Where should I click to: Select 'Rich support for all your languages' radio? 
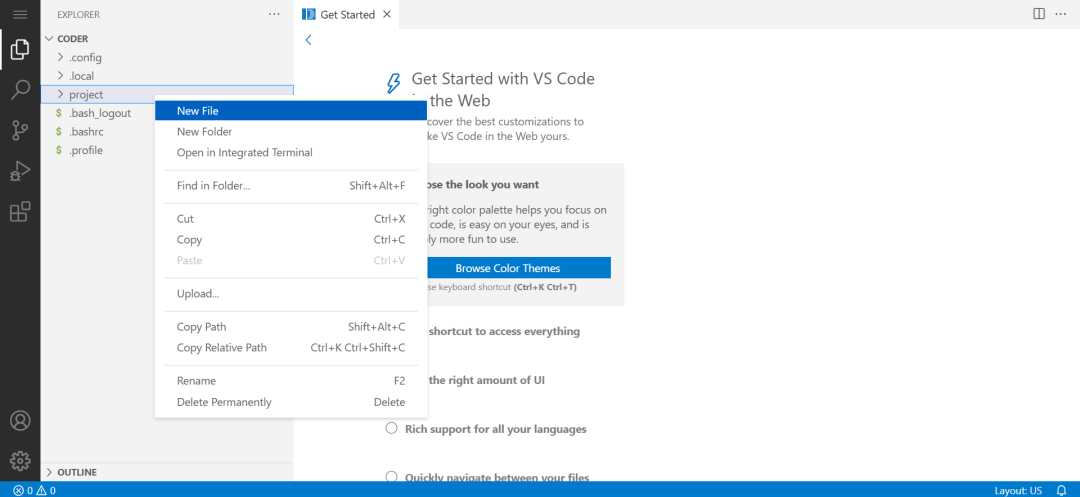(391, 428)
